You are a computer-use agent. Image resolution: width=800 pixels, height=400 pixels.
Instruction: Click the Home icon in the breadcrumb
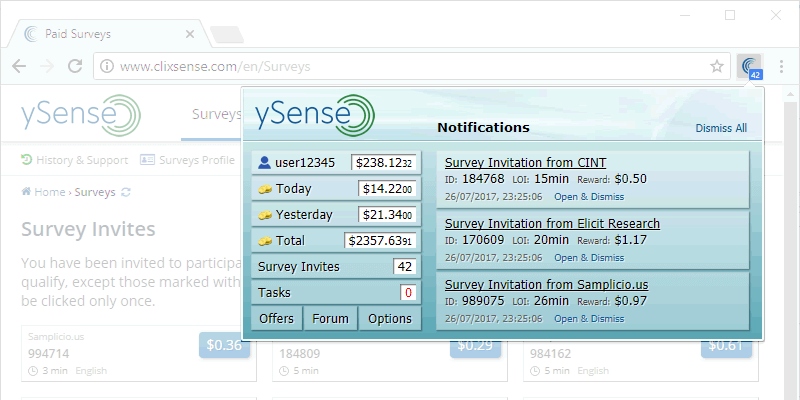tap(26, 192)
